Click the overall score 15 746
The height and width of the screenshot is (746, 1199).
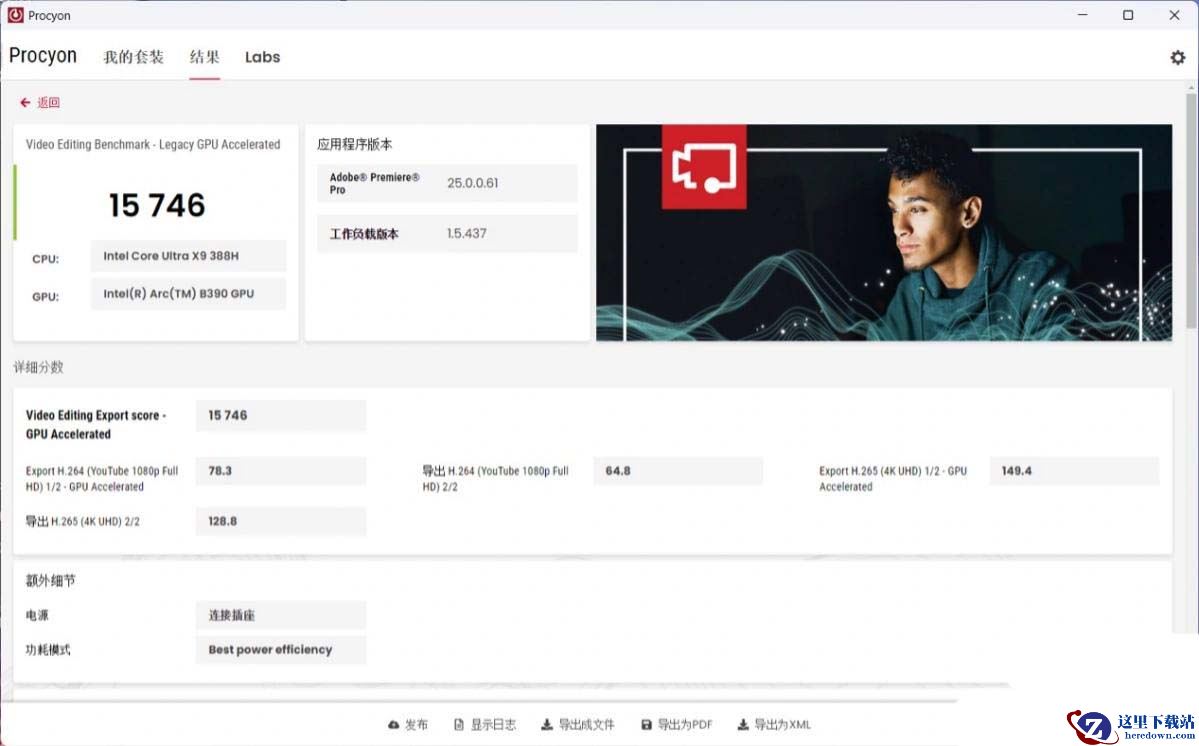[157, 205]
